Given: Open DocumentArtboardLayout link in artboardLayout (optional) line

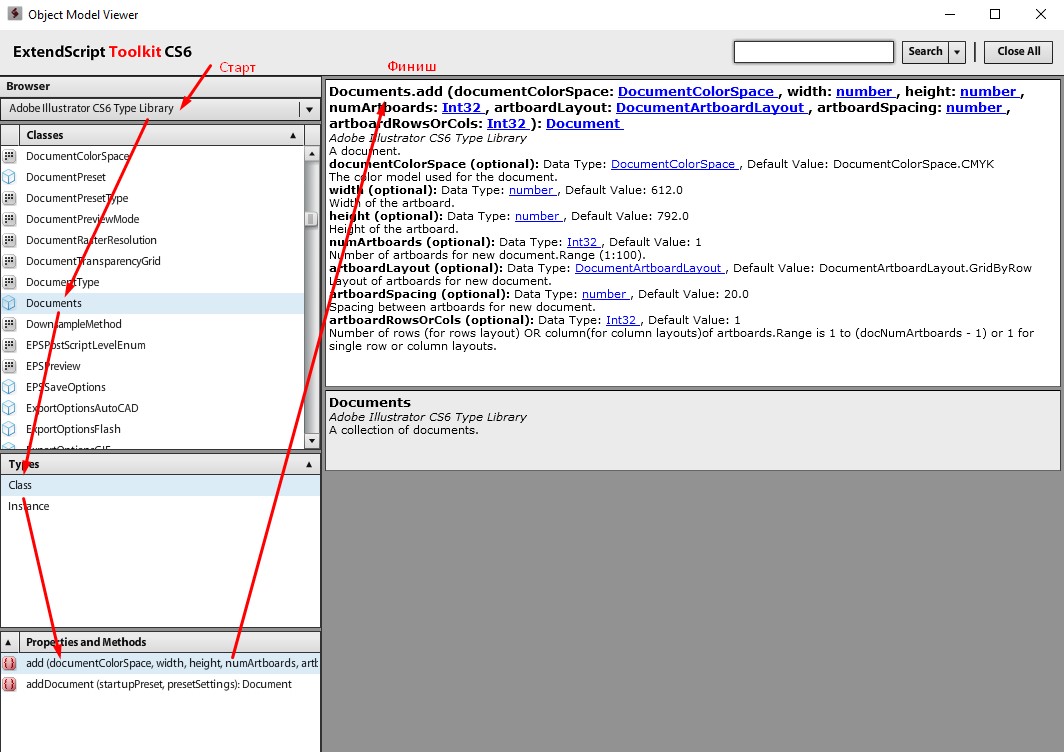Looking at the screenshot, I should [648, 268].
